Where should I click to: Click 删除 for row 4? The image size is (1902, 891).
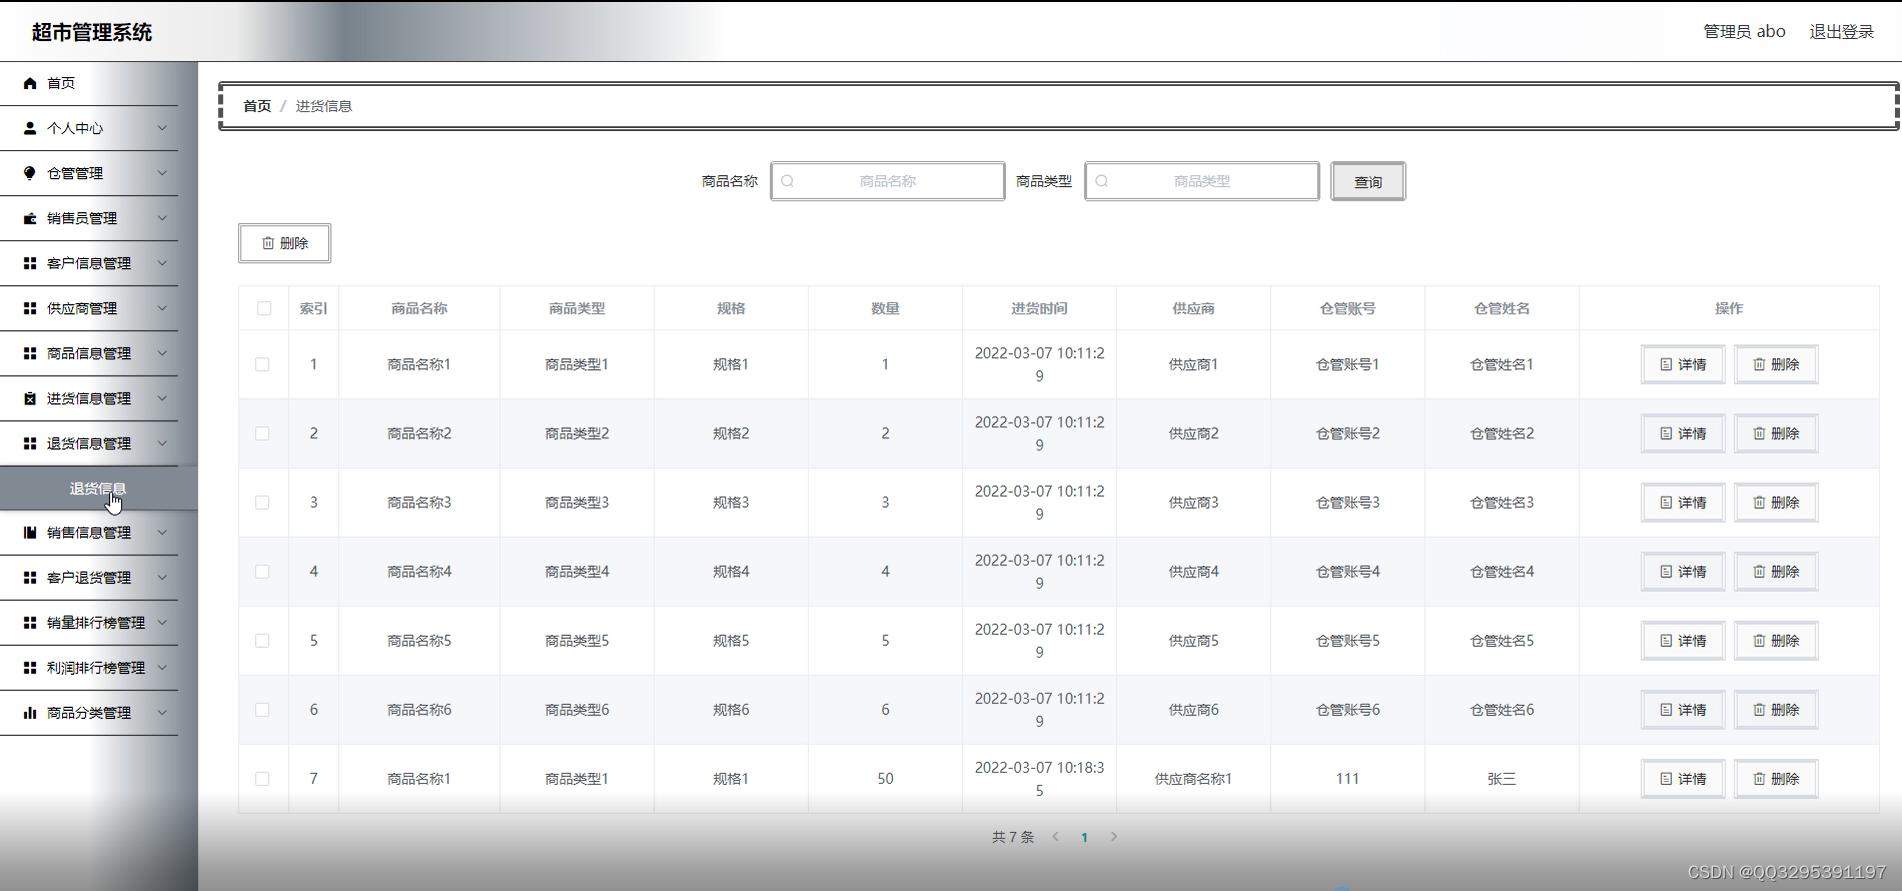(x=1776, y=571)
